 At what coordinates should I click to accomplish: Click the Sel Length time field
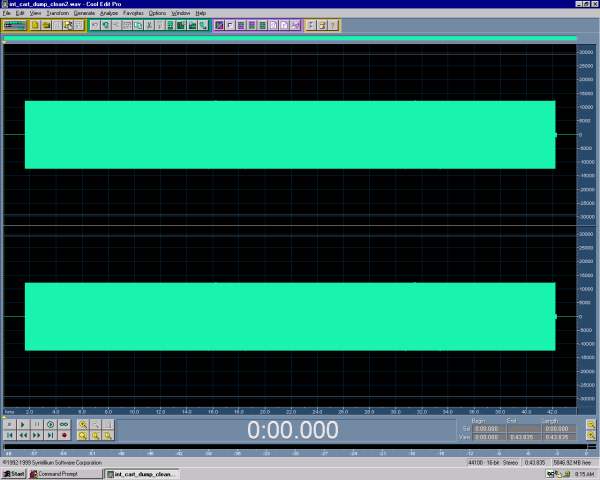tap(559, 428)
